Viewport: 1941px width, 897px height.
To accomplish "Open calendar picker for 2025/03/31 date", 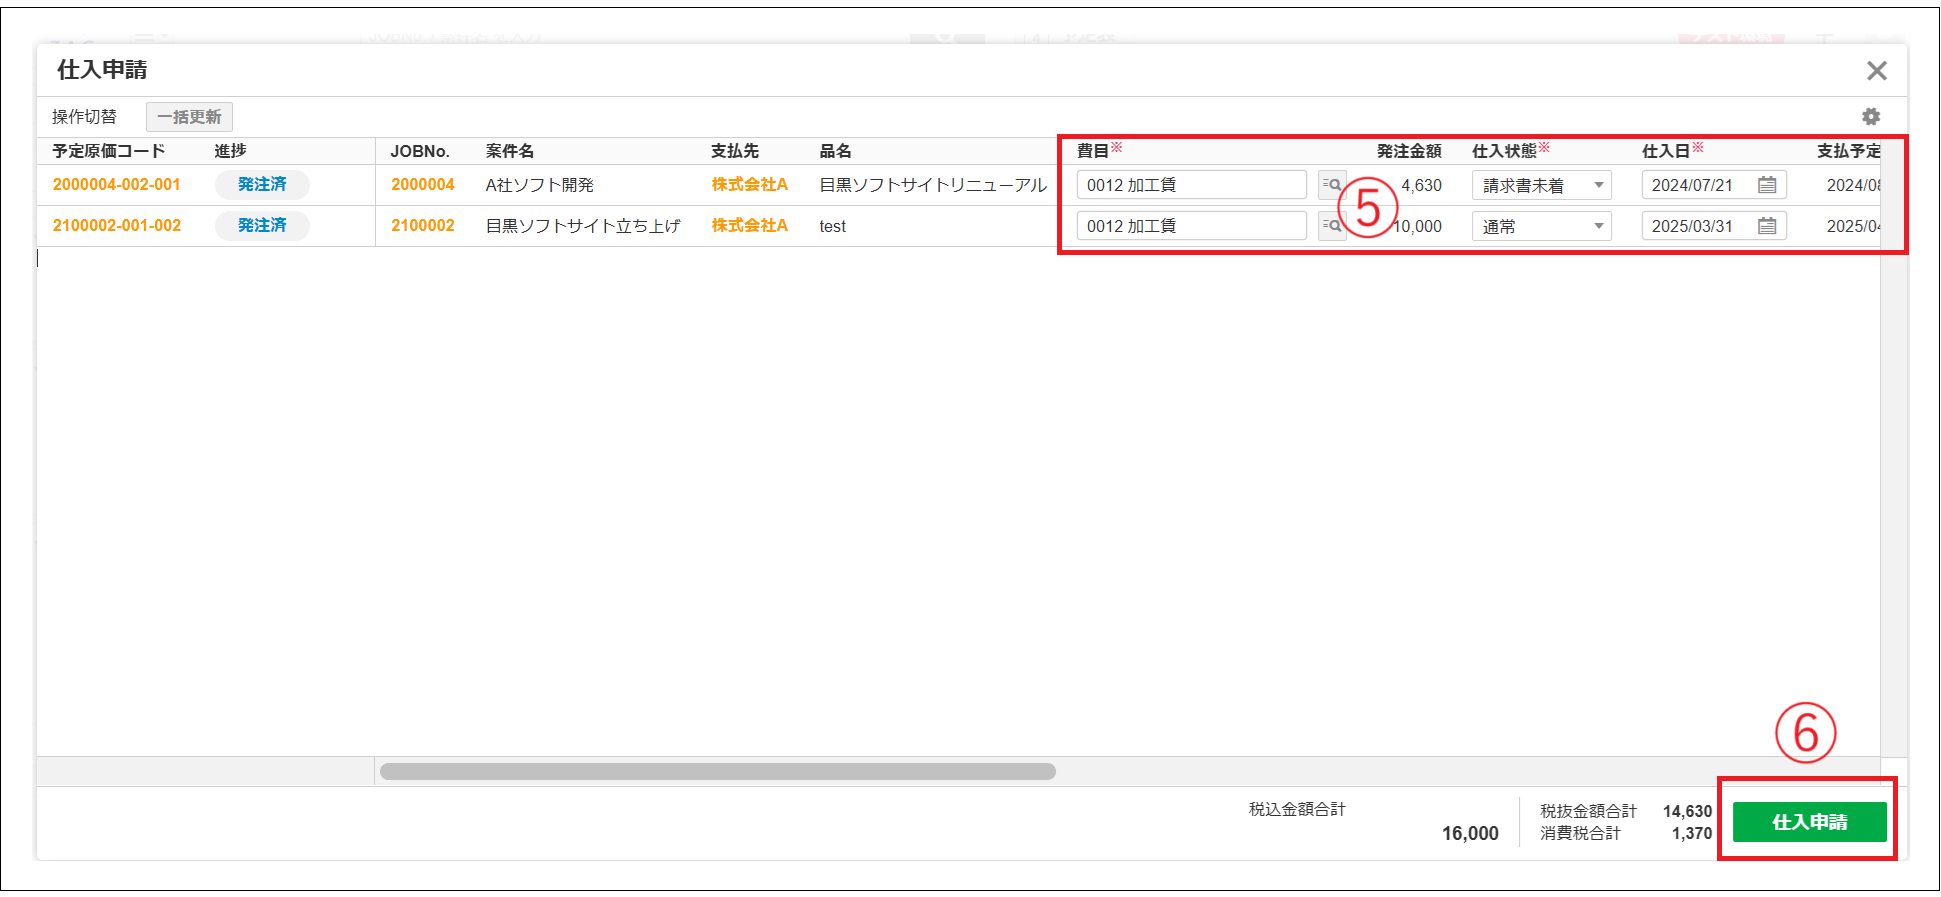I will tap(1767, 226).
